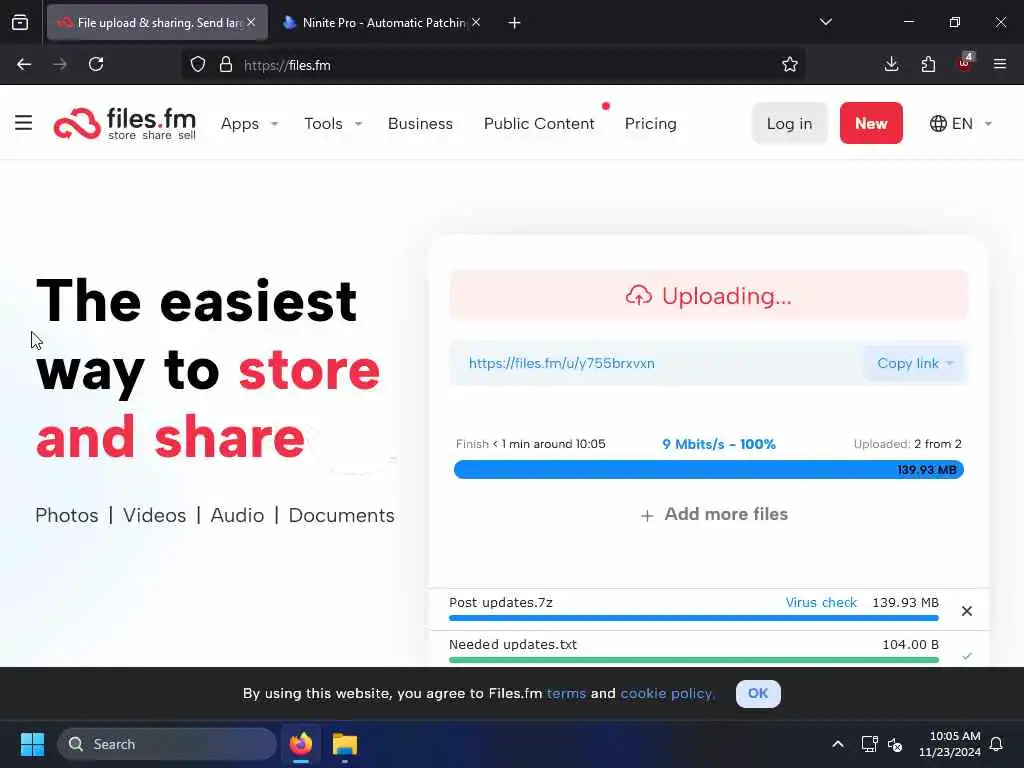
Task: Open a new browser tab
Action: click(514, 23)
